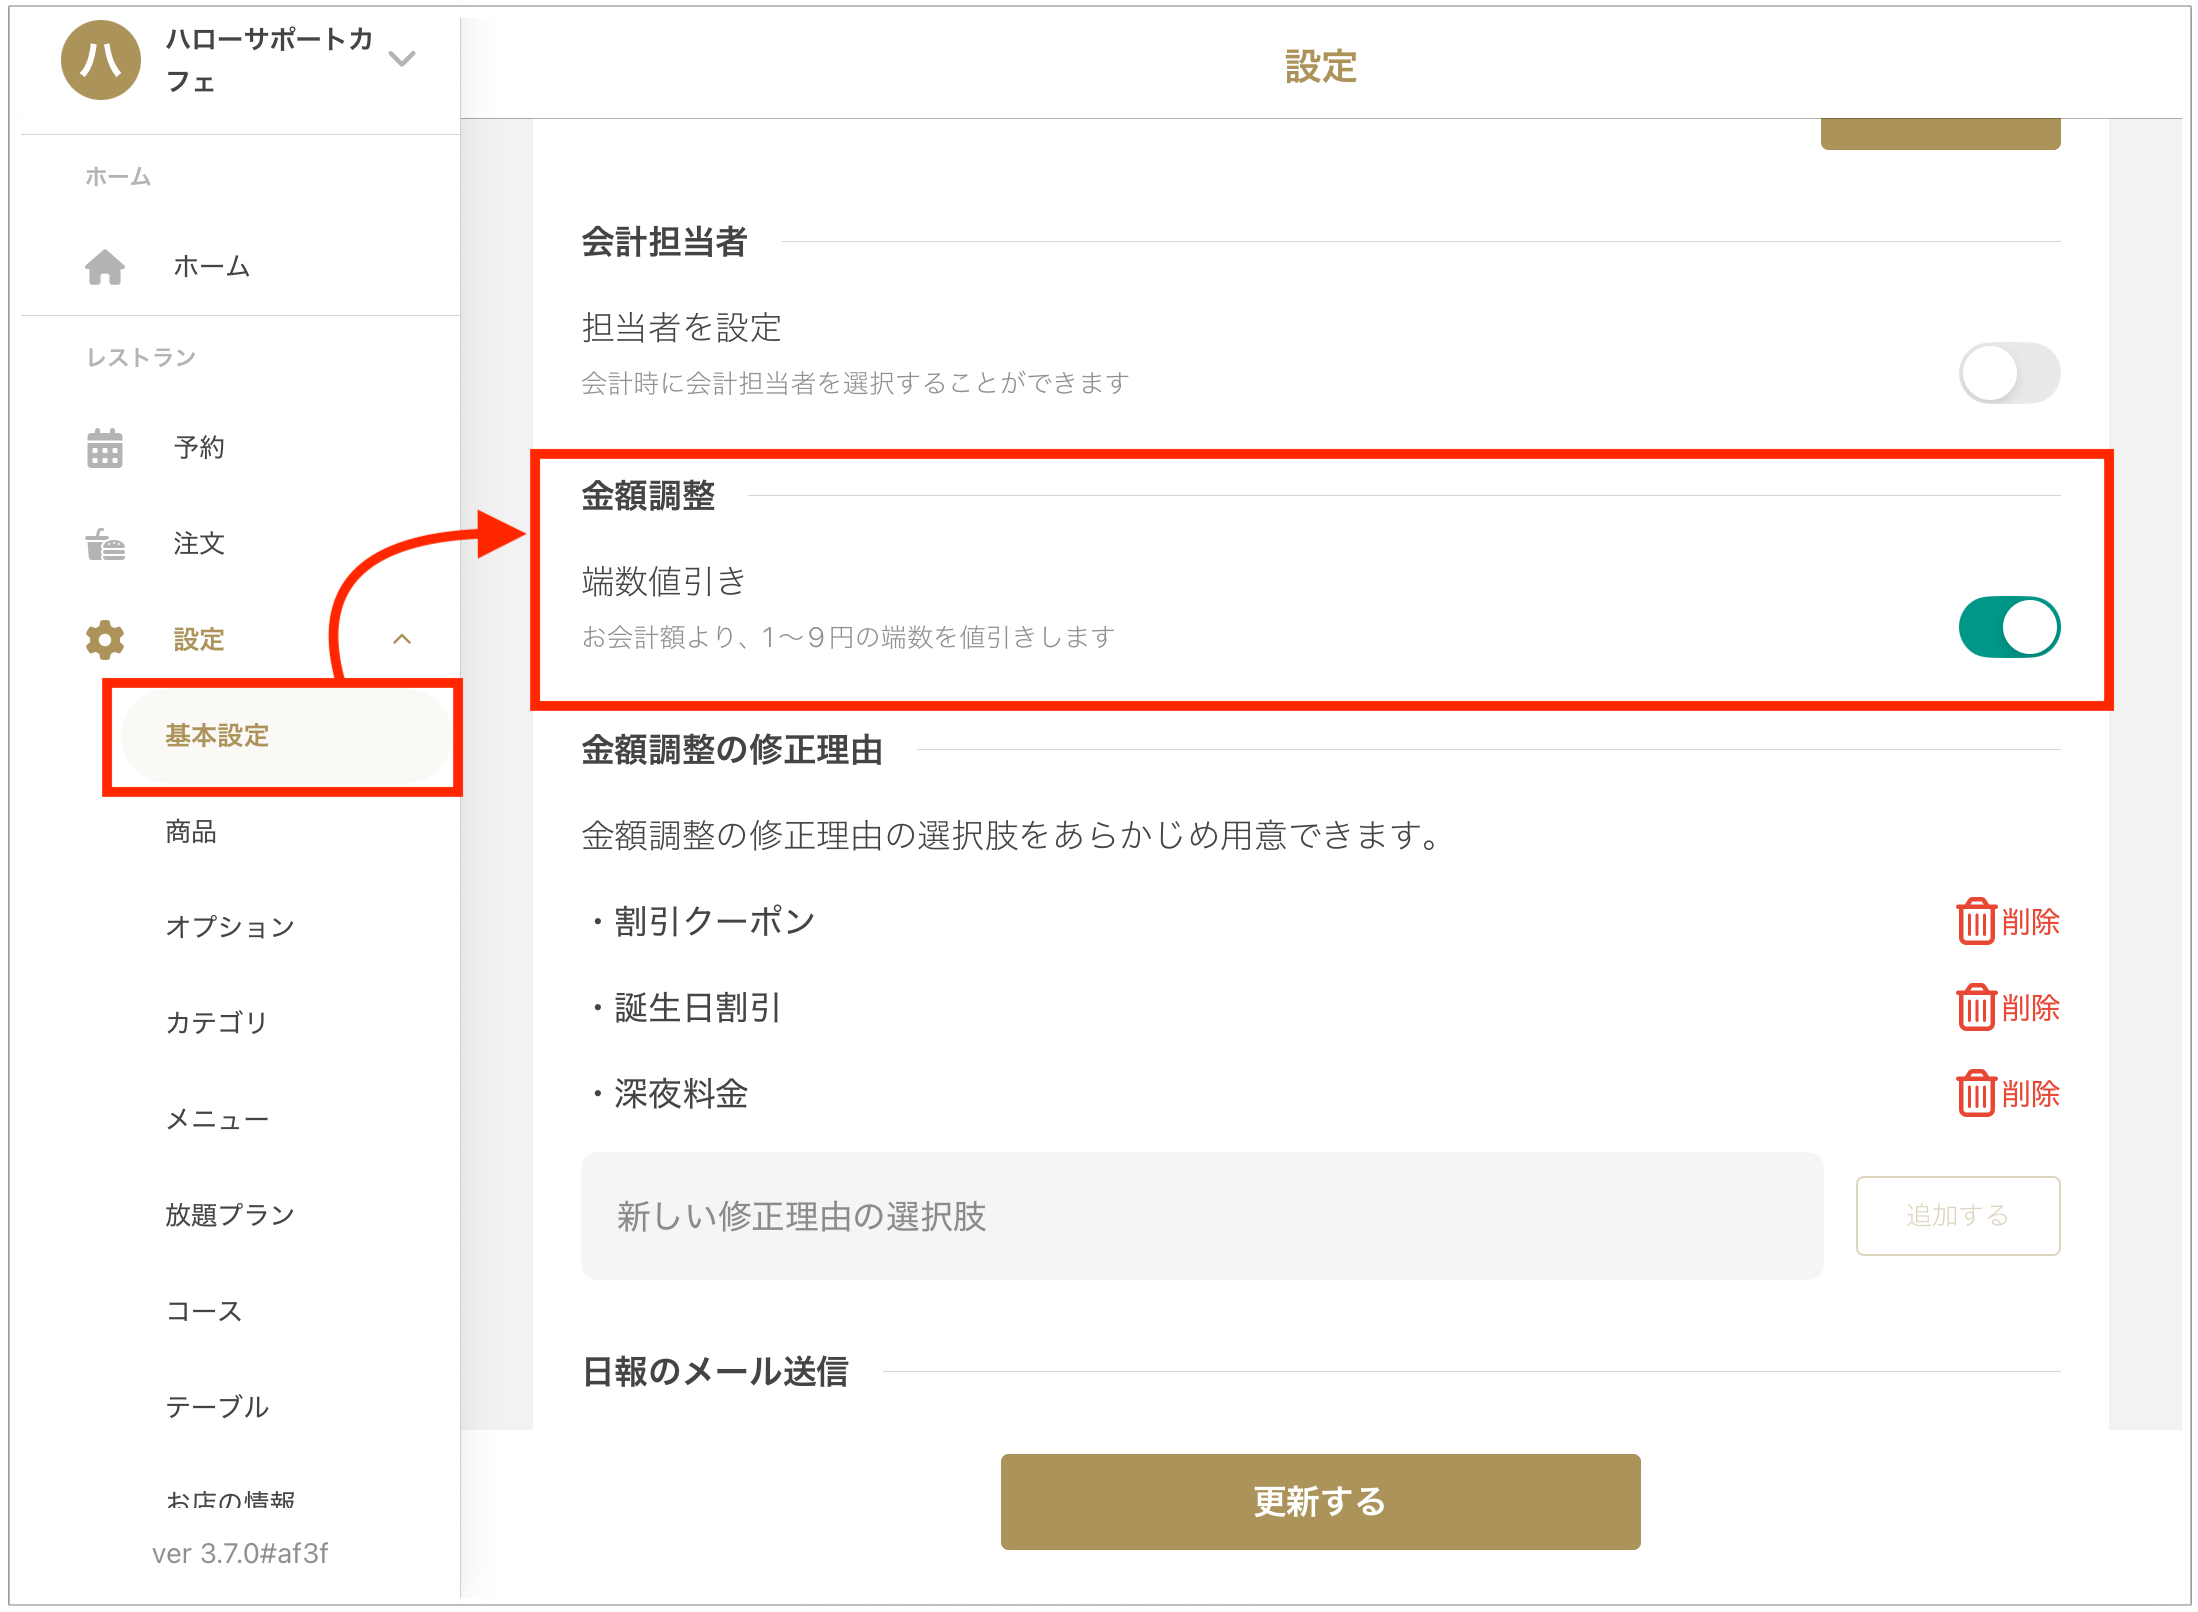
Task: Enable the 担当者を設定 toggle
Action: pos(2008,374)
